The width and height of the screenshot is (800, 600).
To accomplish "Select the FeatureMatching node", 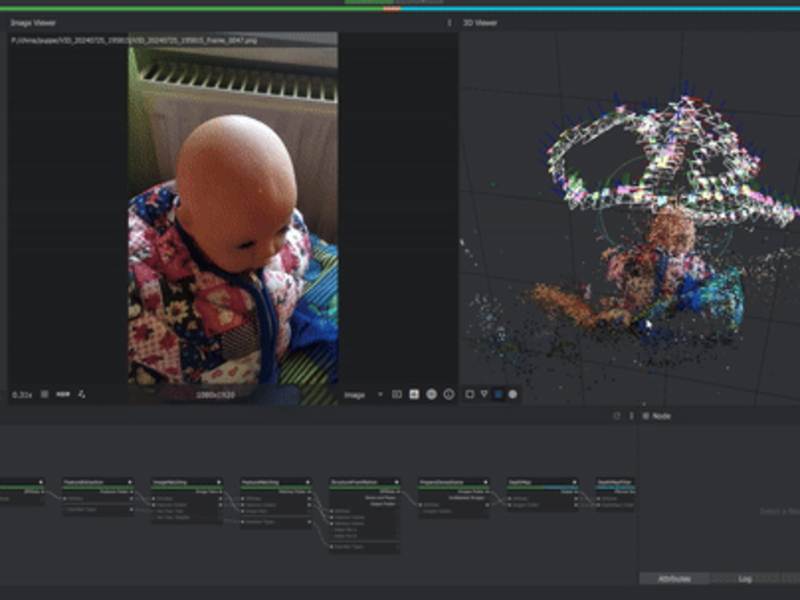I will tap(276, 503).
